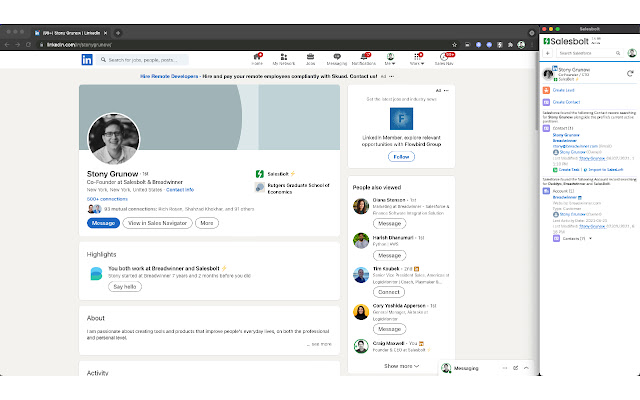
Task: Open the ad options dots on Flowbird card
Action: [446, 91]
